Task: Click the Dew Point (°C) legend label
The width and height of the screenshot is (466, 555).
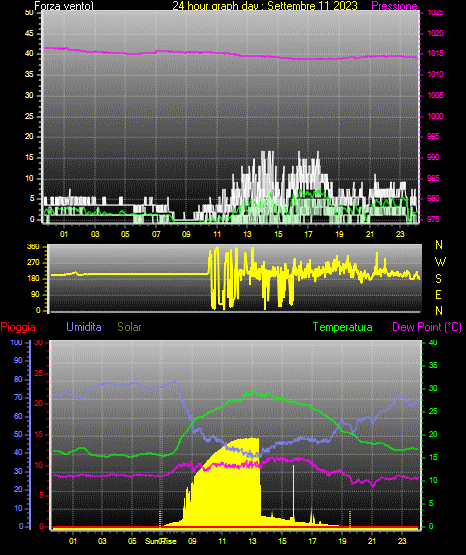Action: coord(427,327)
